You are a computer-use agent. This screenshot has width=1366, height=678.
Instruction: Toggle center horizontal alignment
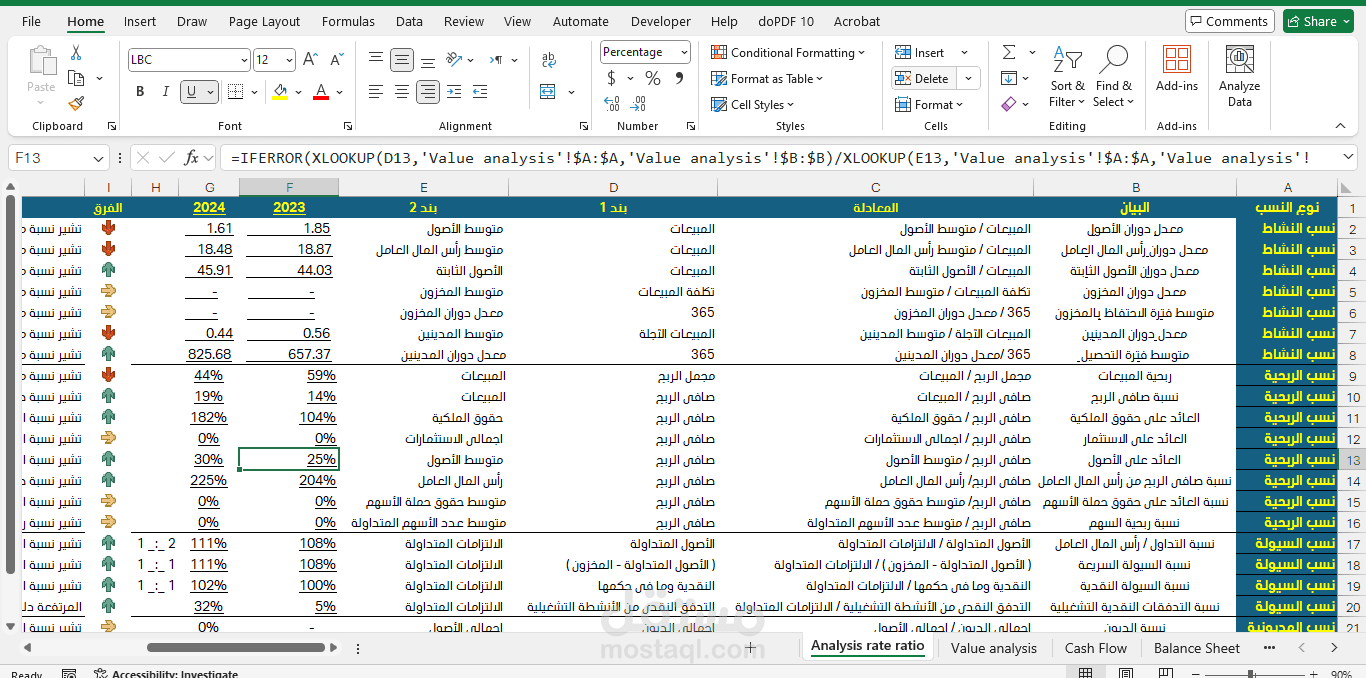click(402, 92)
